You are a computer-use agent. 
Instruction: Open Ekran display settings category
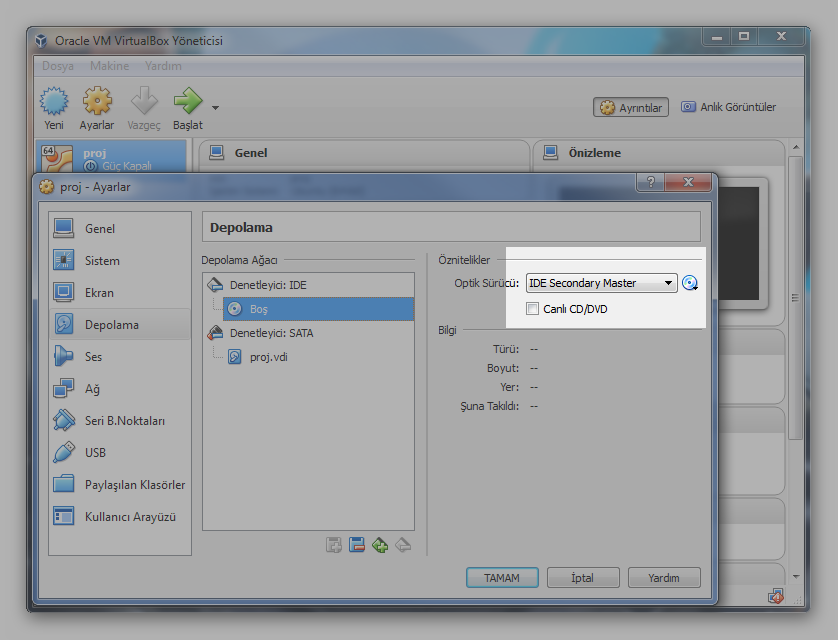[120, 293]
